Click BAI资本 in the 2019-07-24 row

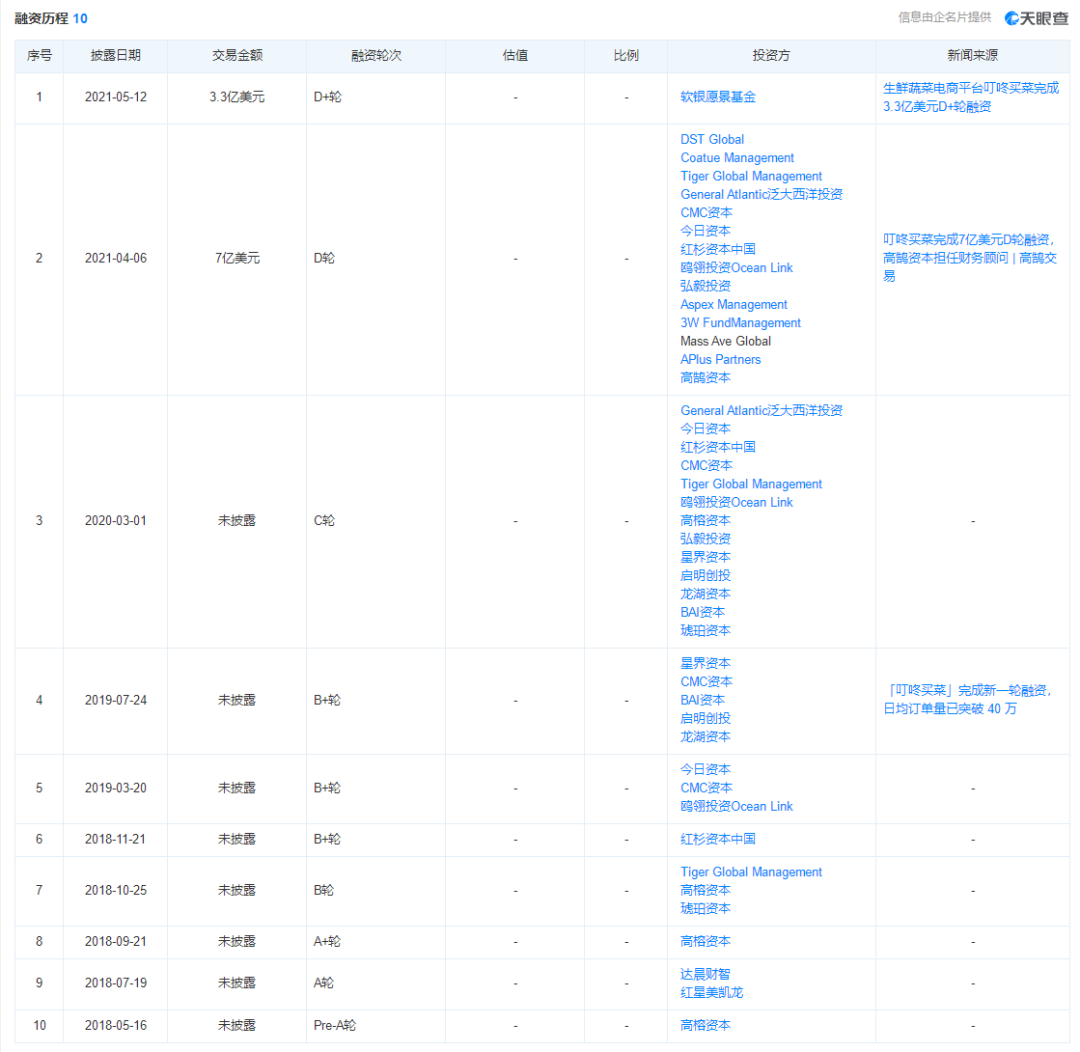703,700
